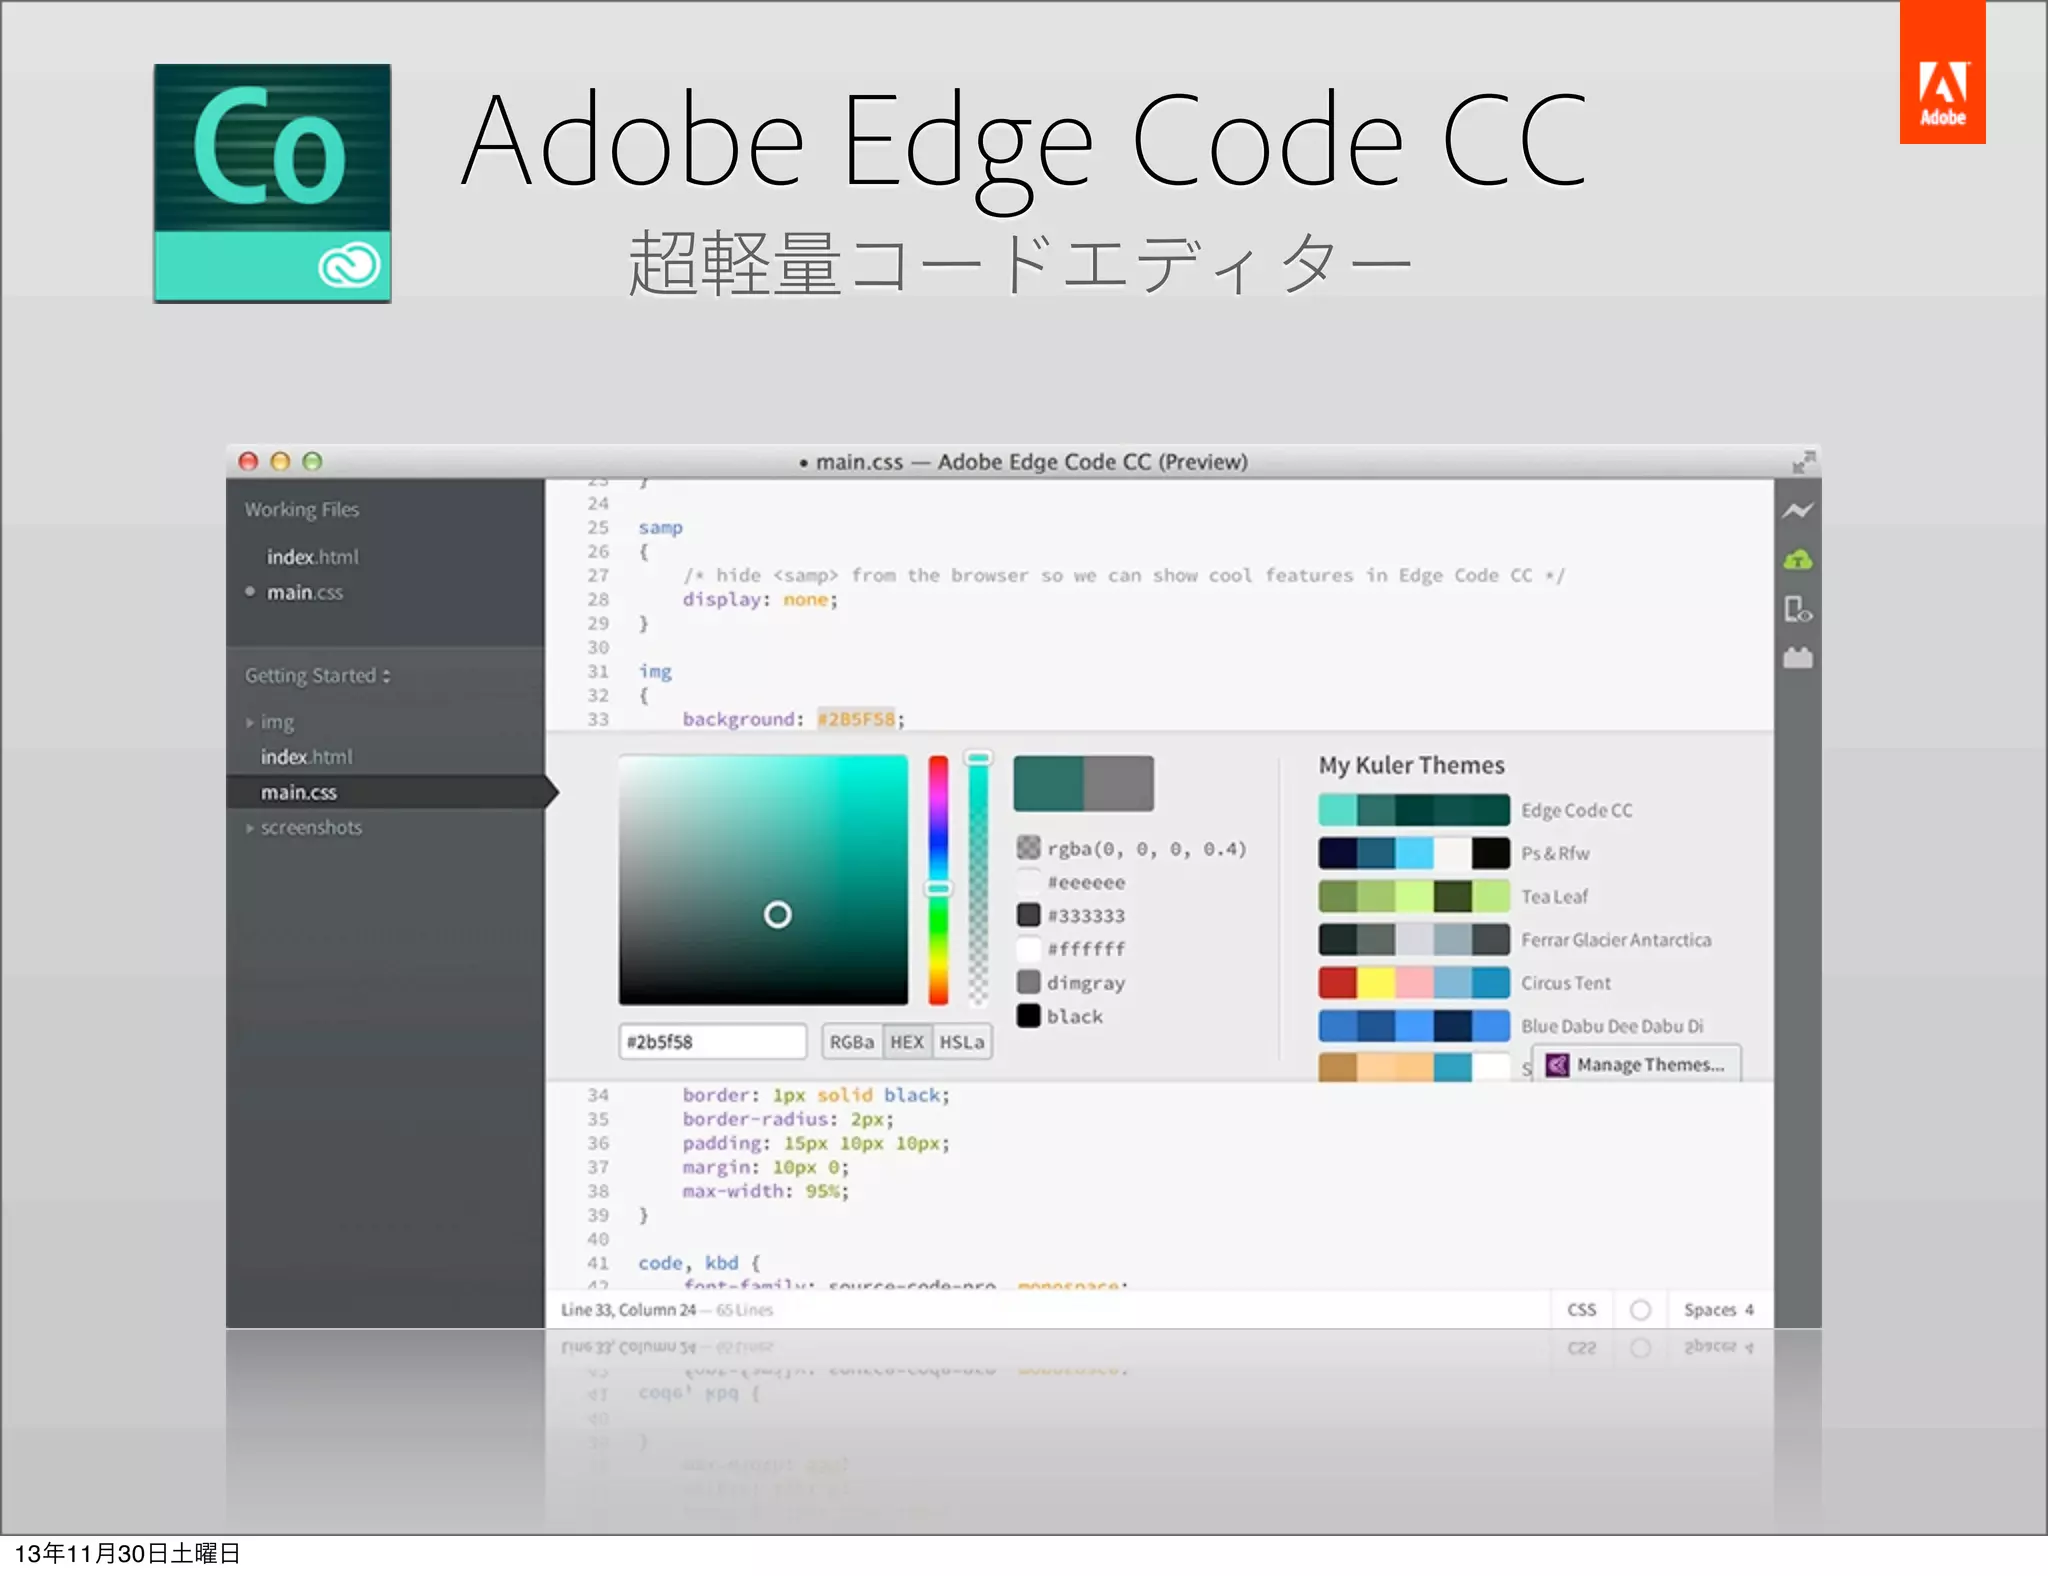
Task: Click the 'img' selector on line 31
Action: pos(655,672)
